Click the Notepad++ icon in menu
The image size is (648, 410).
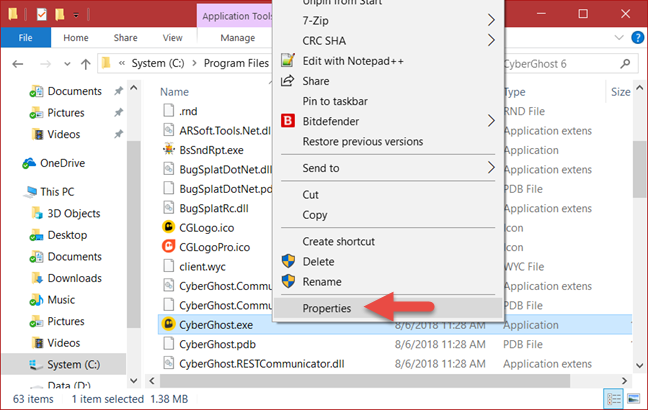click(x=288, y=60)
